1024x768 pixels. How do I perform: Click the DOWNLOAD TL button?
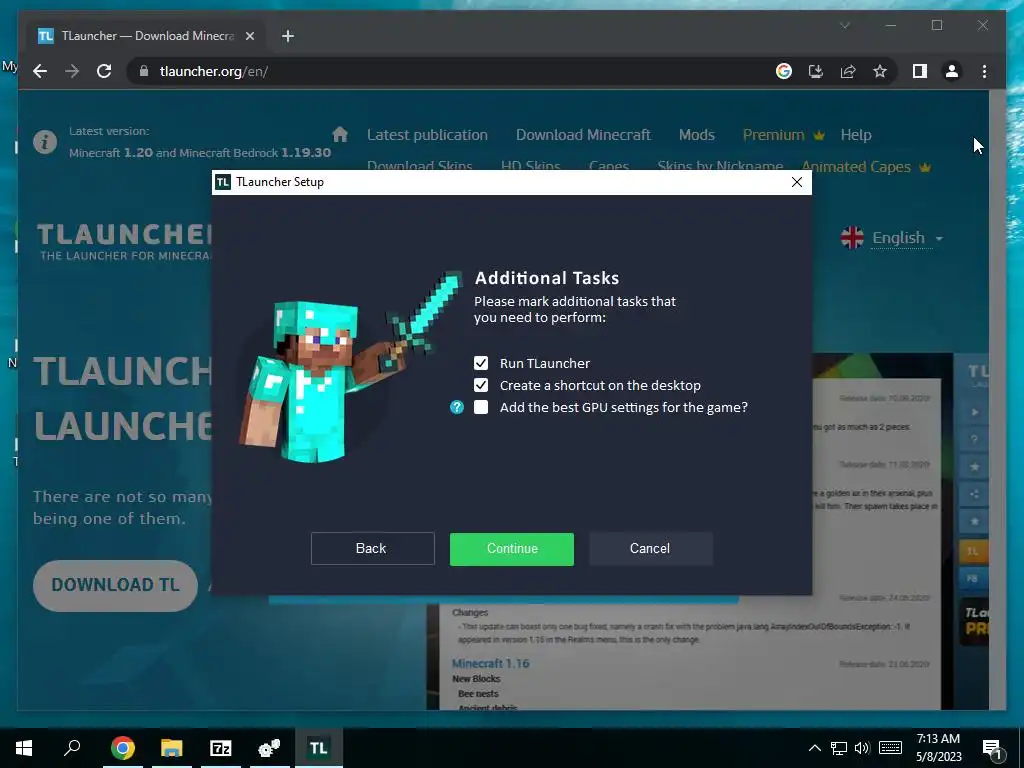pyautogui.click(x=115, y=585)
